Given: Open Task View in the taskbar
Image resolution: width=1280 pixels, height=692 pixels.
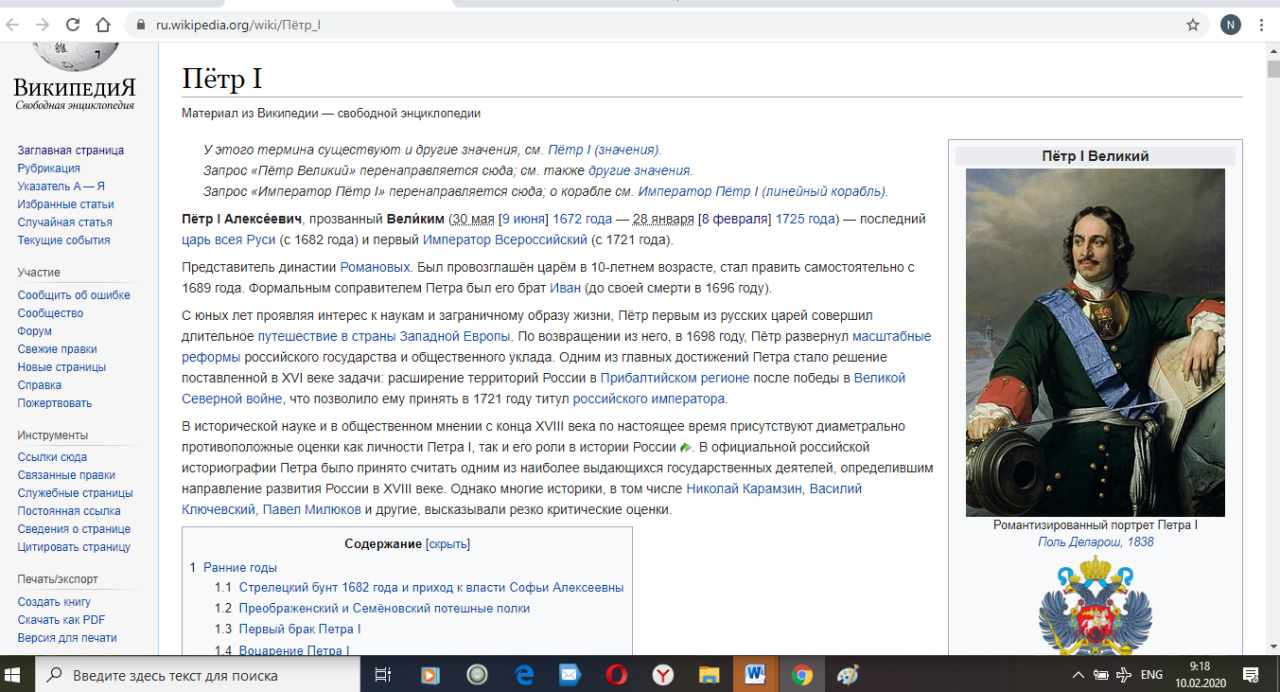Looking at the screenshot, I should tap(382, 675).
